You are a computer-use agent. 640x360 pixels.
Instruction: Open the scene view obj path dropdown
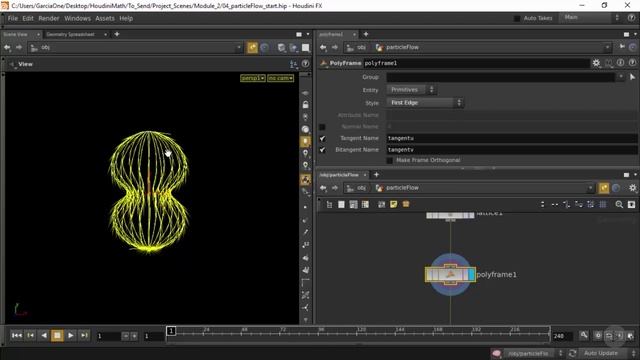click(x=239, y=48)
